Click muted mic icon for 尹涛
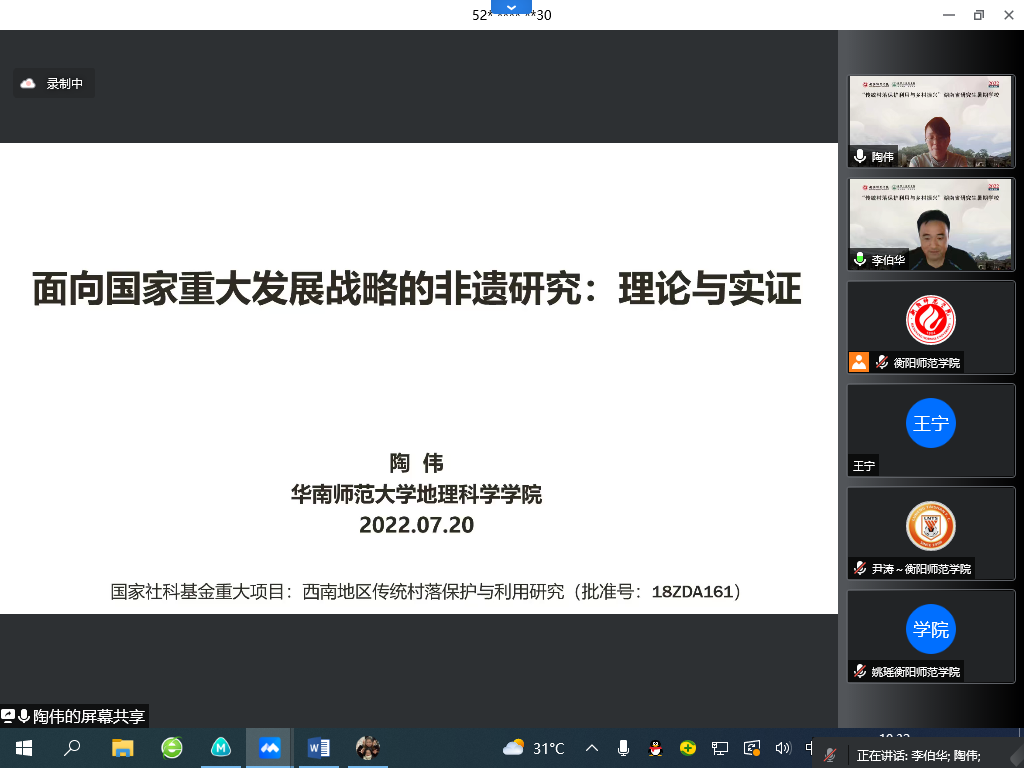This screenshot has width=1024, height=768. pos(860,568)
